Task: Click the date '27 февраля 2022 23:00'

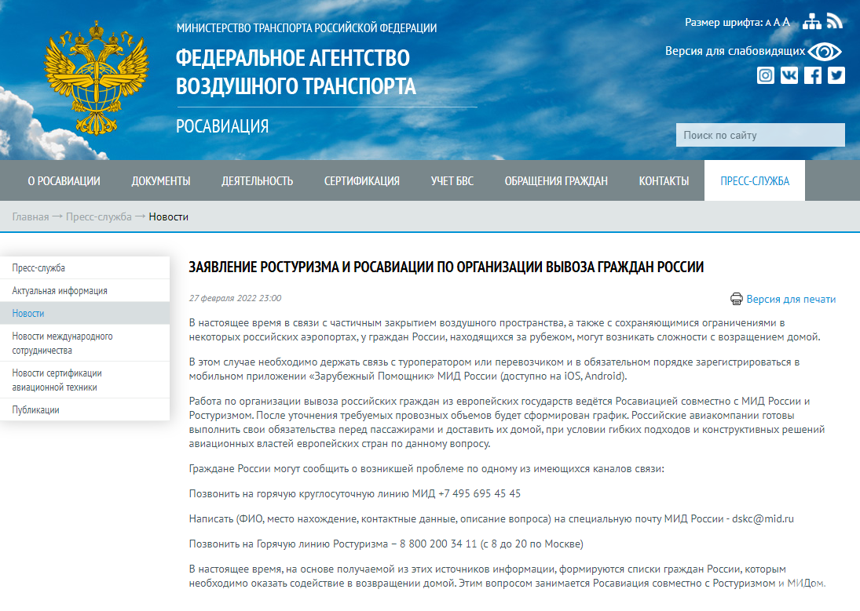Action: pos(235,298)
